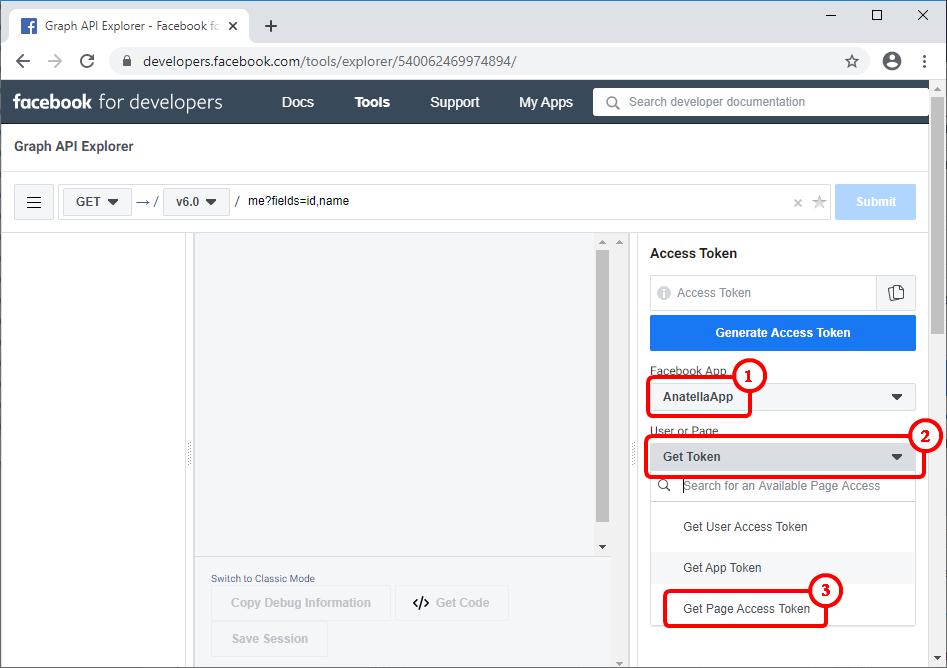Image resolution: width=947 pixels, height=668 pixels.
Task: Click the facebook for developers logo
Action: (118, 102)
